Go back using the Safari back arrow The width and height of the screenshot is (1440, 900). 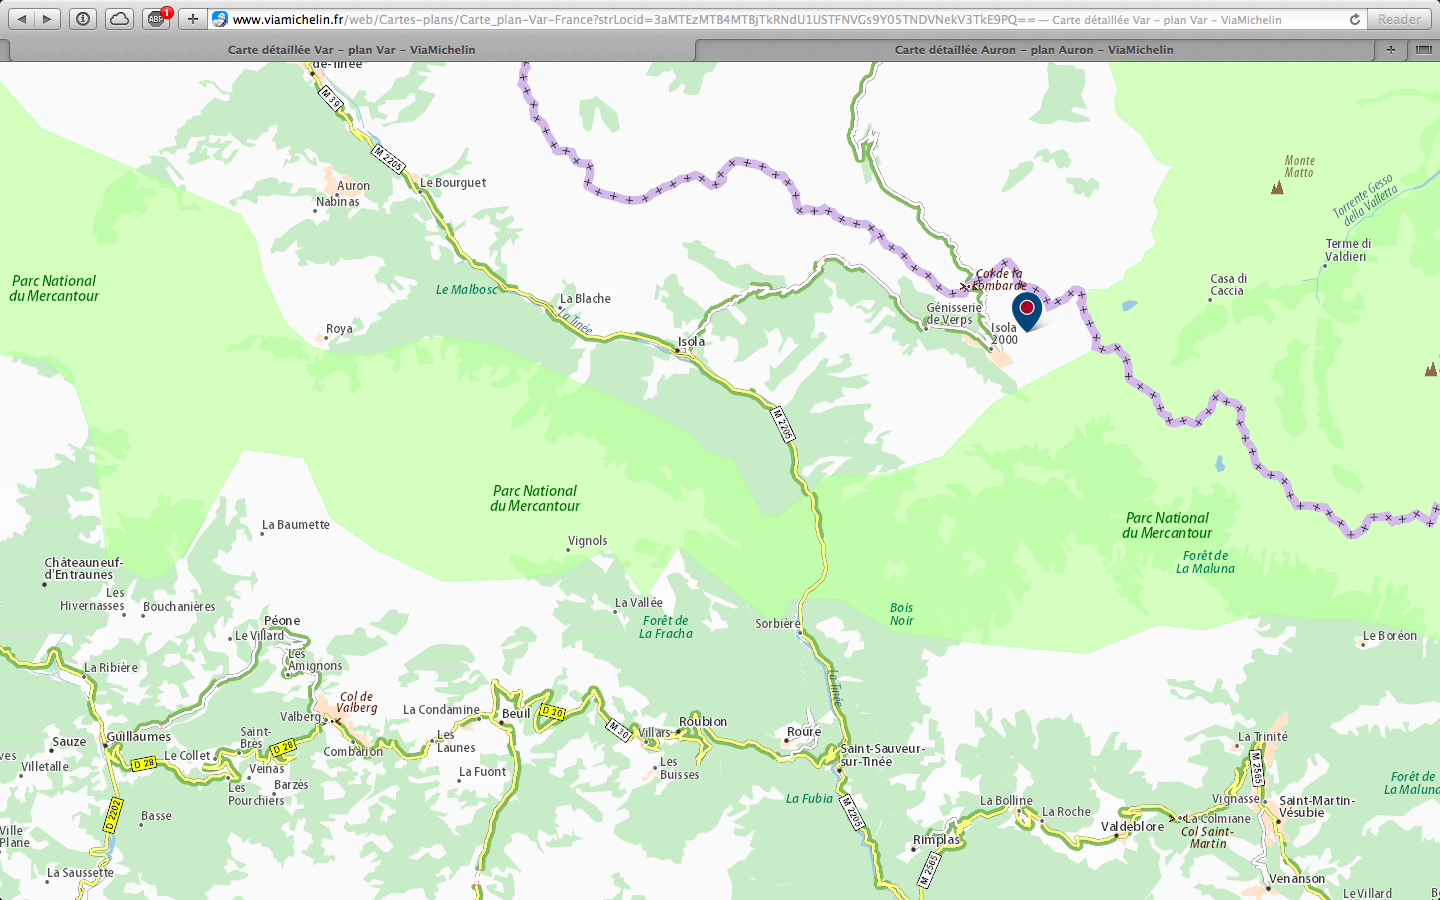point(22,19)
